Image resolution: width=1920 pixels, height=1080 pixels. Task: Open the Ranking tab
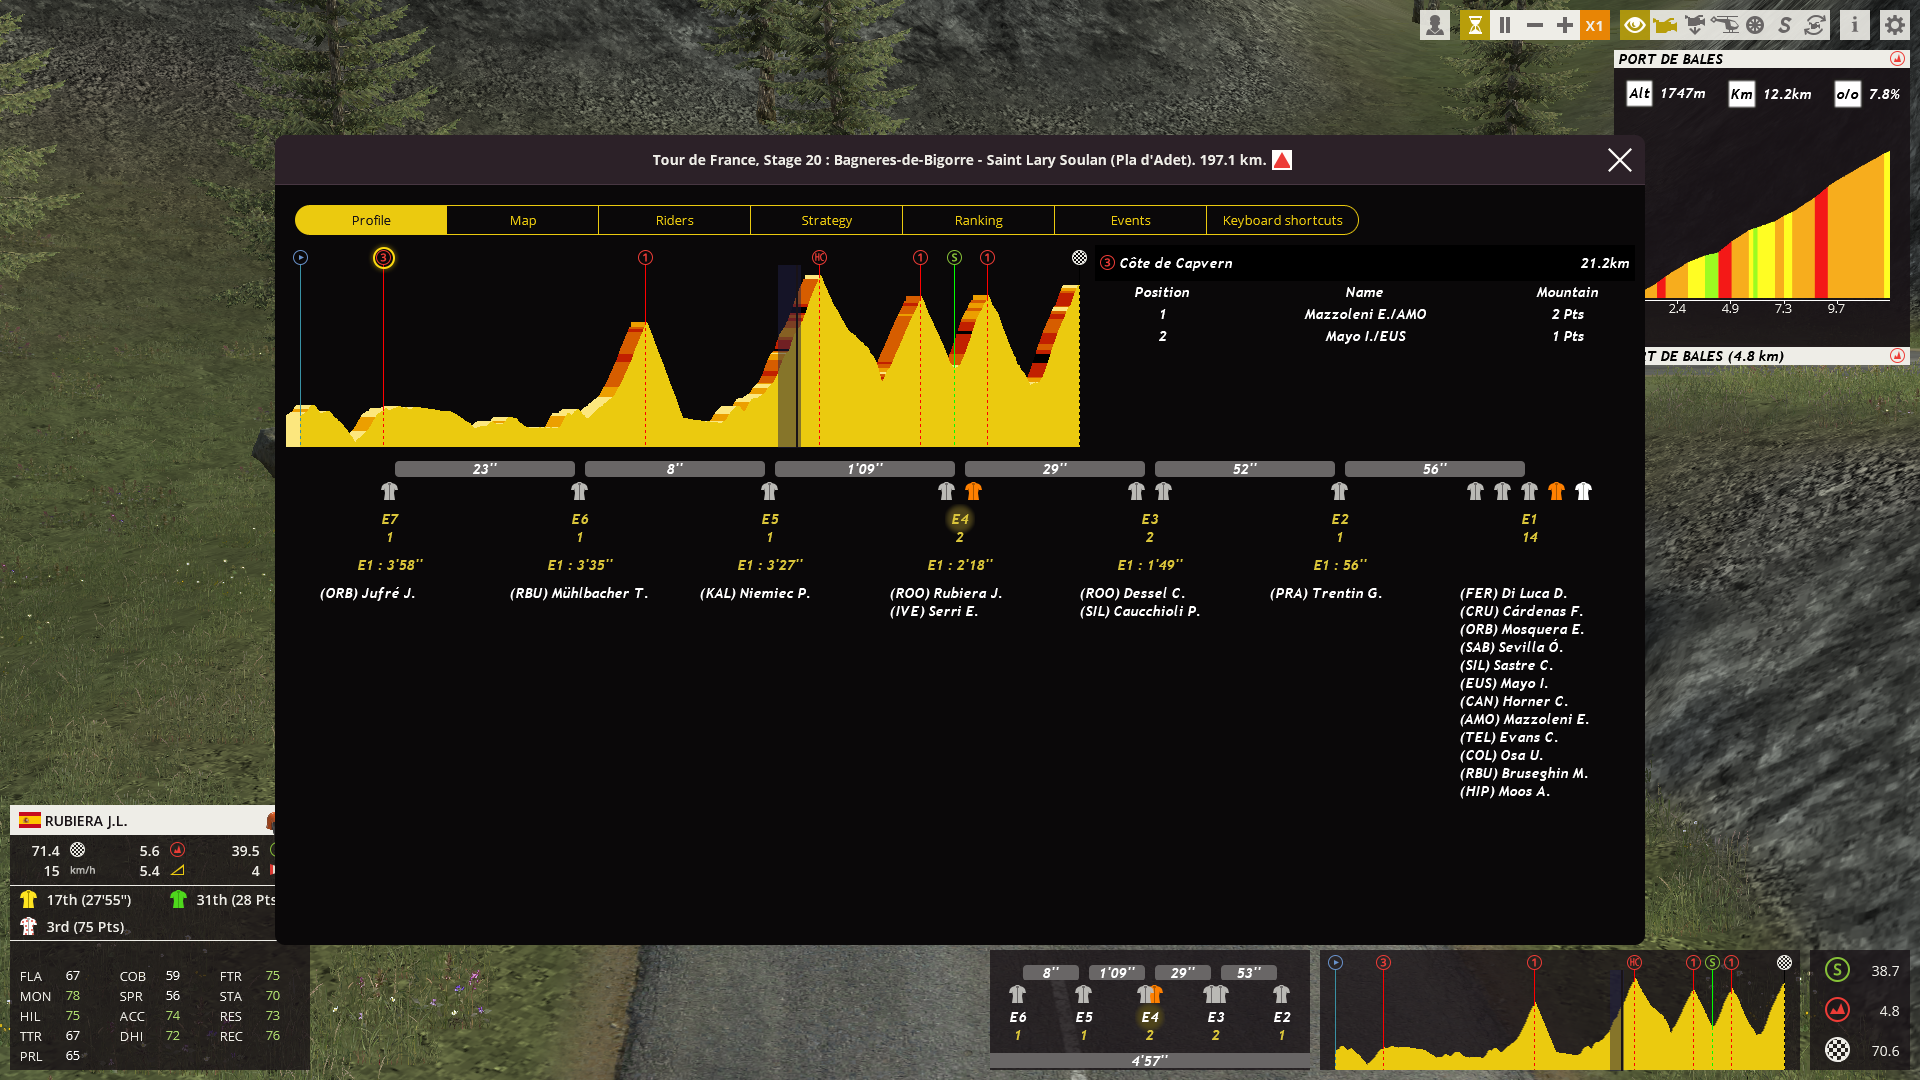(979, 220)
